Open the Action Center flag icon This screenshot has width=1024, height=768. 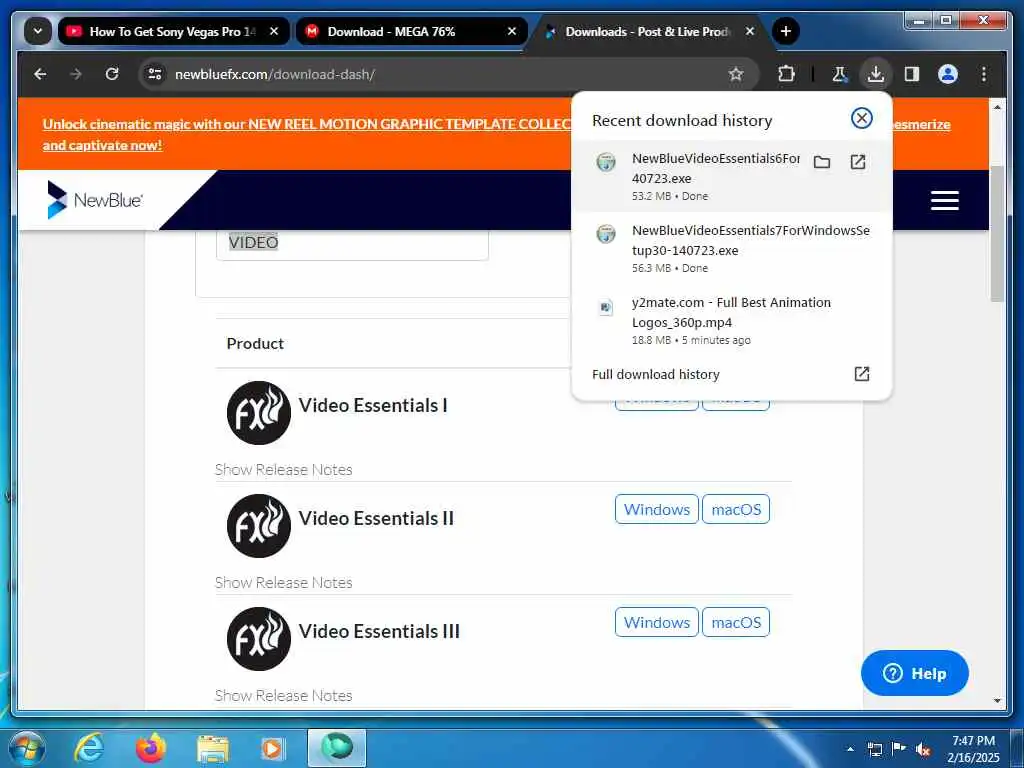click(899, 749)
